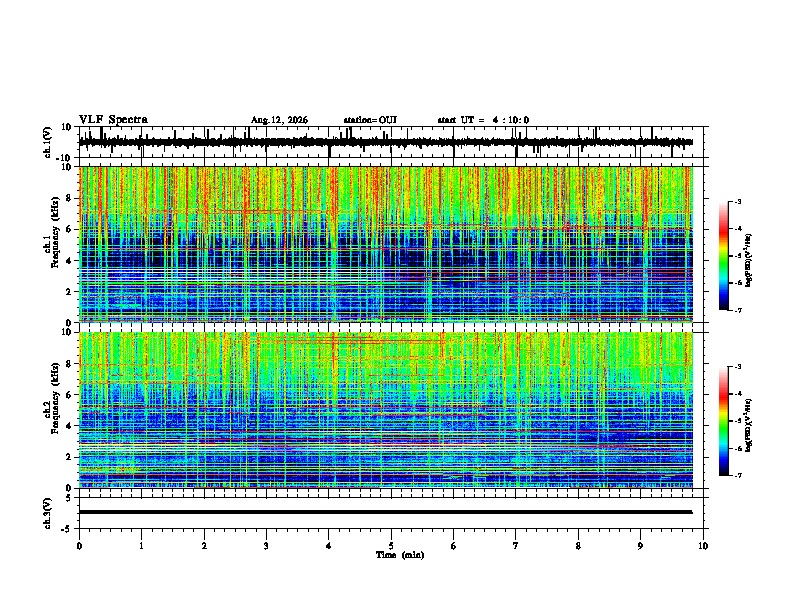Click the time-axis tick label "9"
Viewport: 792px width, 612px height.
pyautogui.click(x=641, y=546)
